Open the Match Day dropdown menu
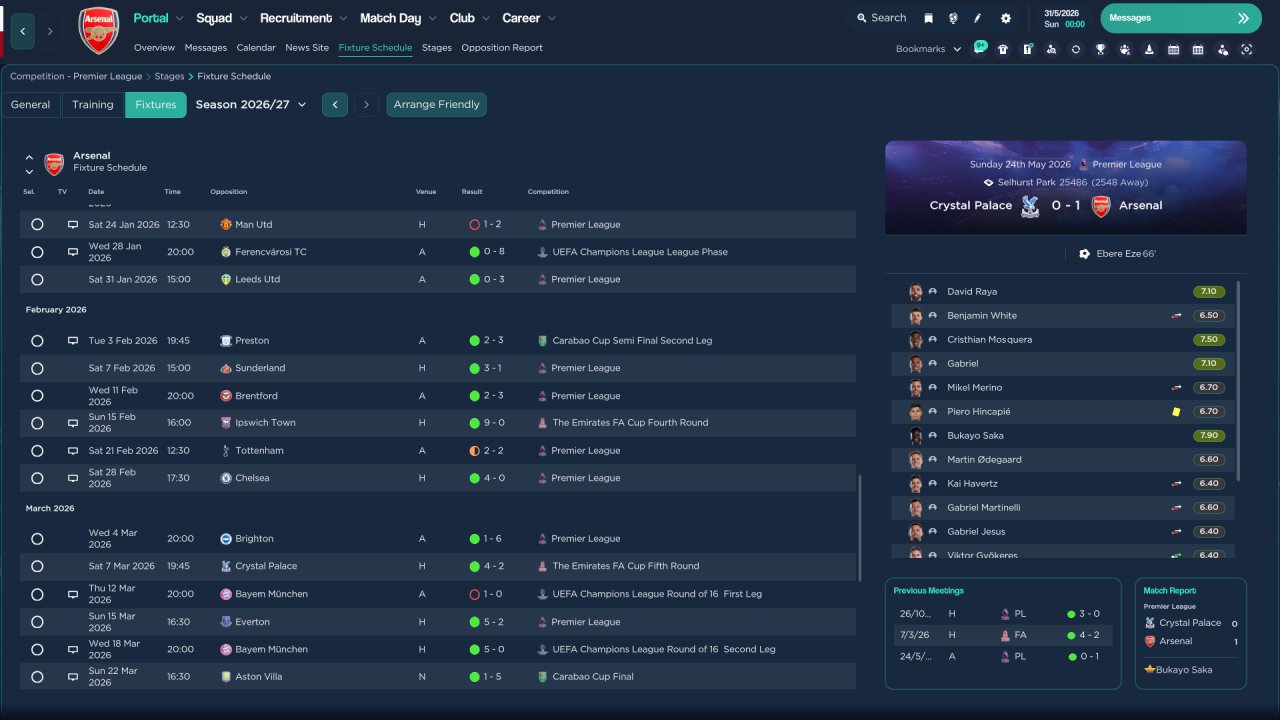 [399, 18]
